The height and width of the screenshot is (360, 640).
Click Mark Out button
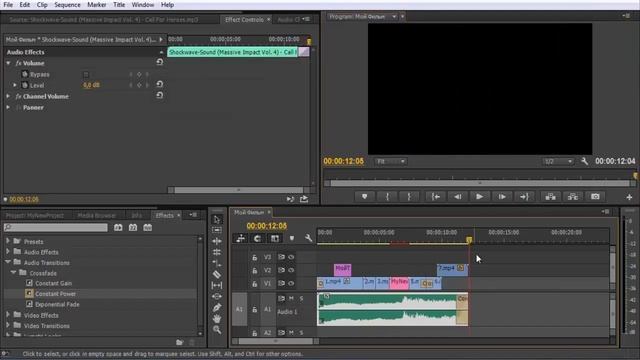409,197
